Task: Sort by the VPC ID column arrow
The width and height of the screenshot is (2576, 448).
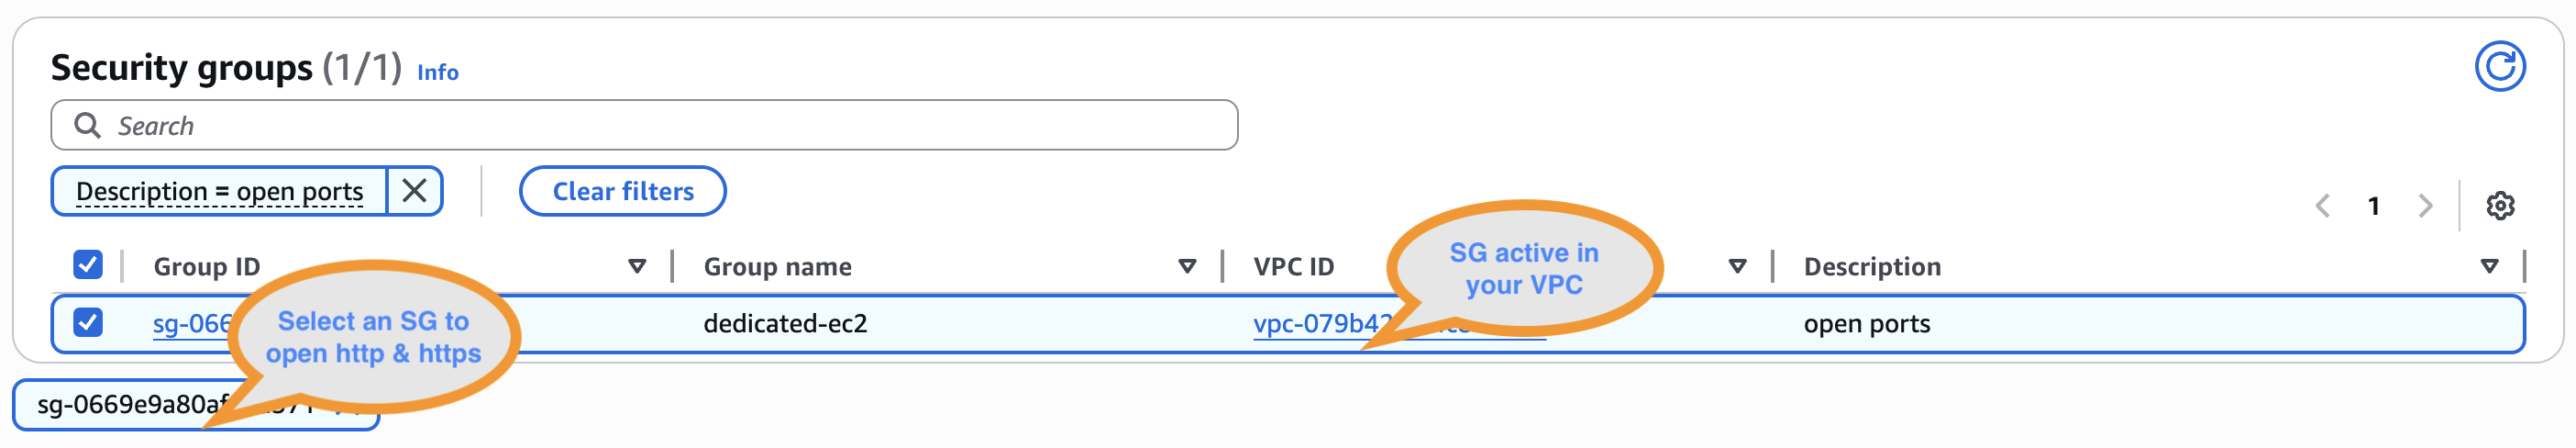Action: pos(1737,266)
